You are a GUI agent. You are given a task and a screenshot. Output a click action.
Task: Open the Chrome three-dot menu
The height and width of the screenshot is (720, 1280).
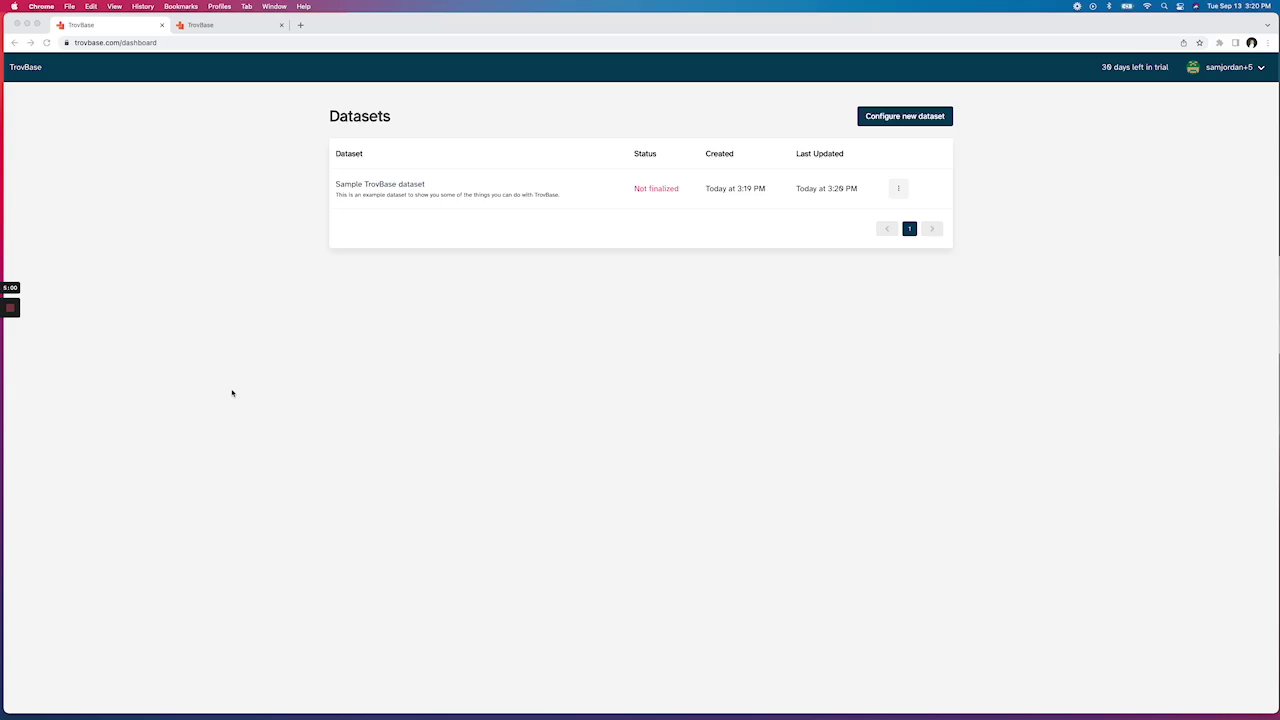(x=1267, y=43)
